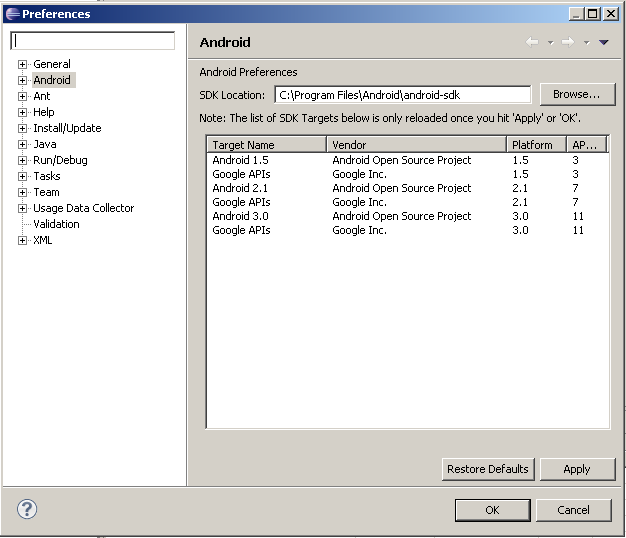The width and height of the screenshot is (626, 538).
Task: Expand the Install/Update tree node
Action: (22, 128)
